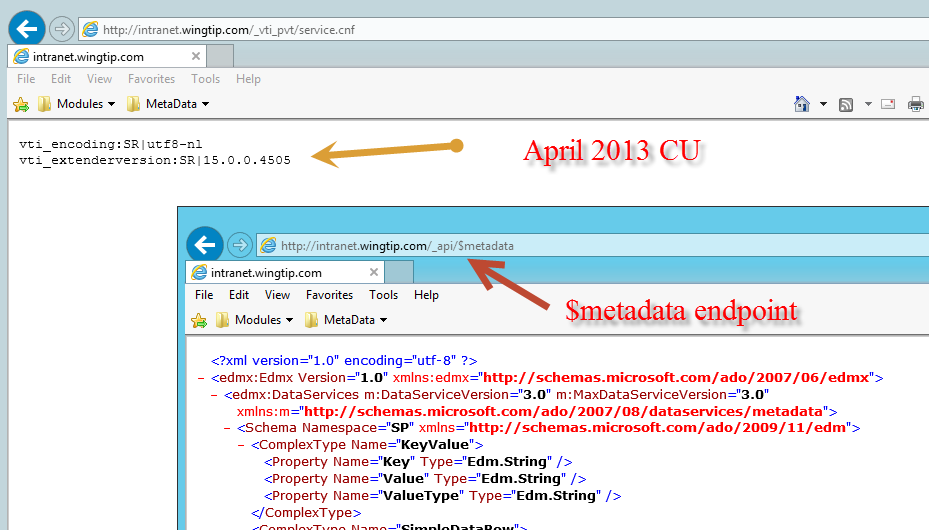Click the Read mail icon in the command bar
Viewport: 929px width, 530px height.
[888, 104]
